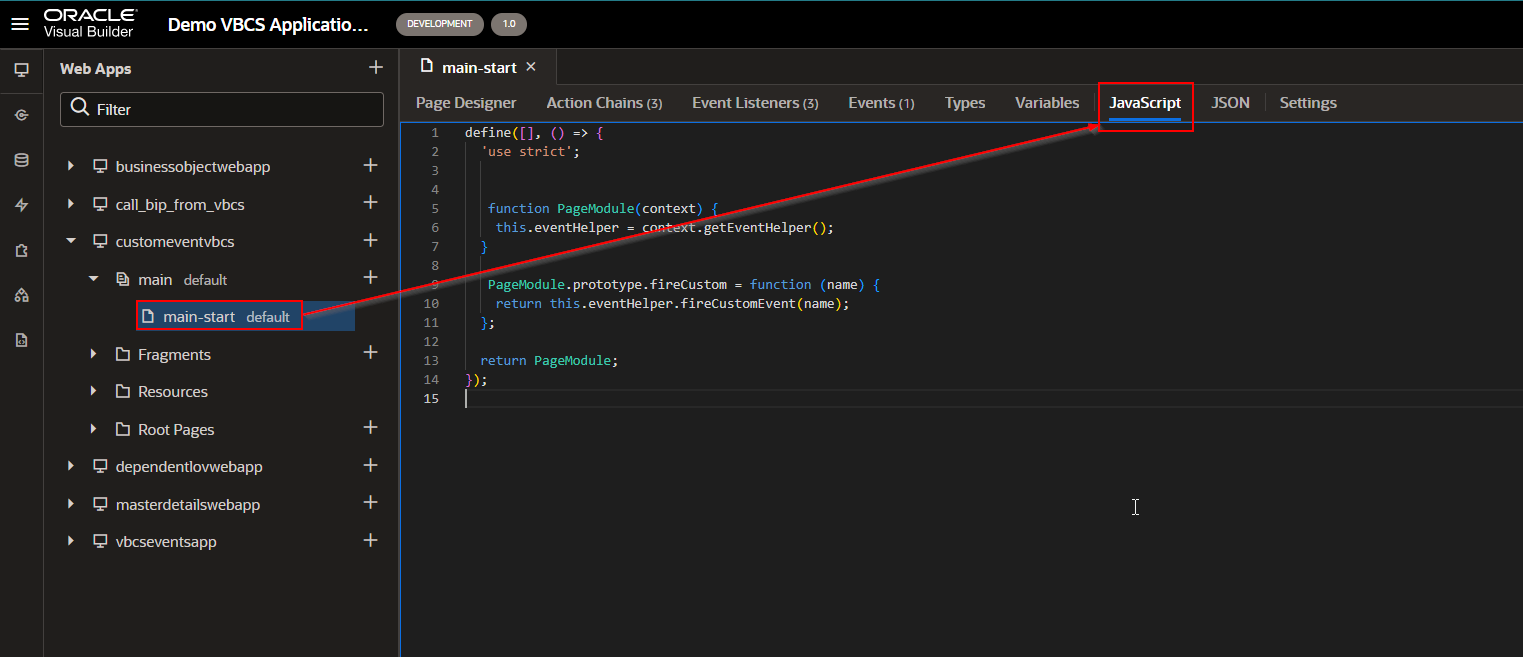Click the DEVELOPMENT status badge
This screenshot has height=657, width=1523.
coord(439,24)
